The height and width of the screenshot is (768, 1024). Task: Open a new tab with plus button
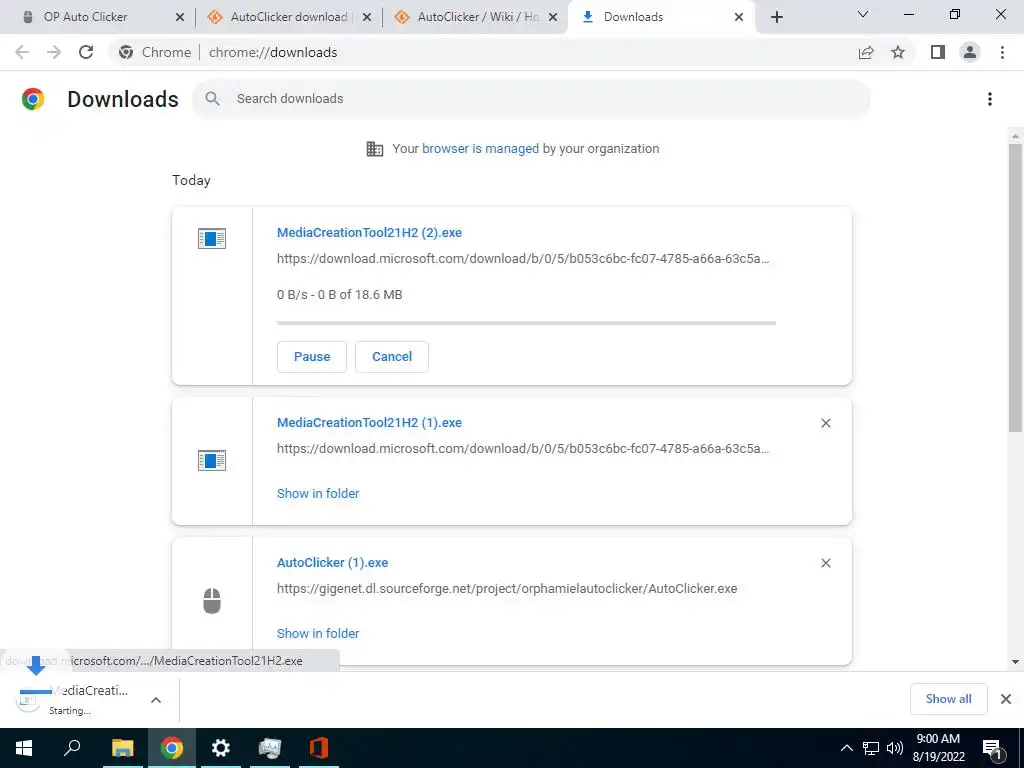(776, 17)
